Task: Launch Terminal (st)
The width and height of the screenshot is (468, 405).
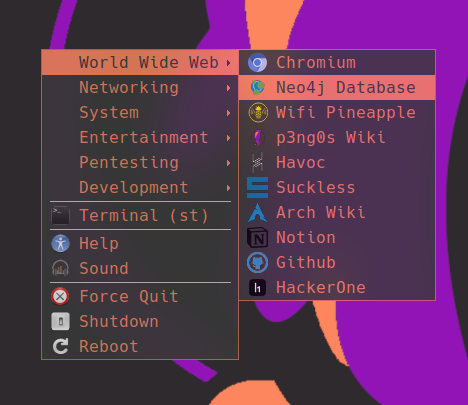Action: (140, 215)
